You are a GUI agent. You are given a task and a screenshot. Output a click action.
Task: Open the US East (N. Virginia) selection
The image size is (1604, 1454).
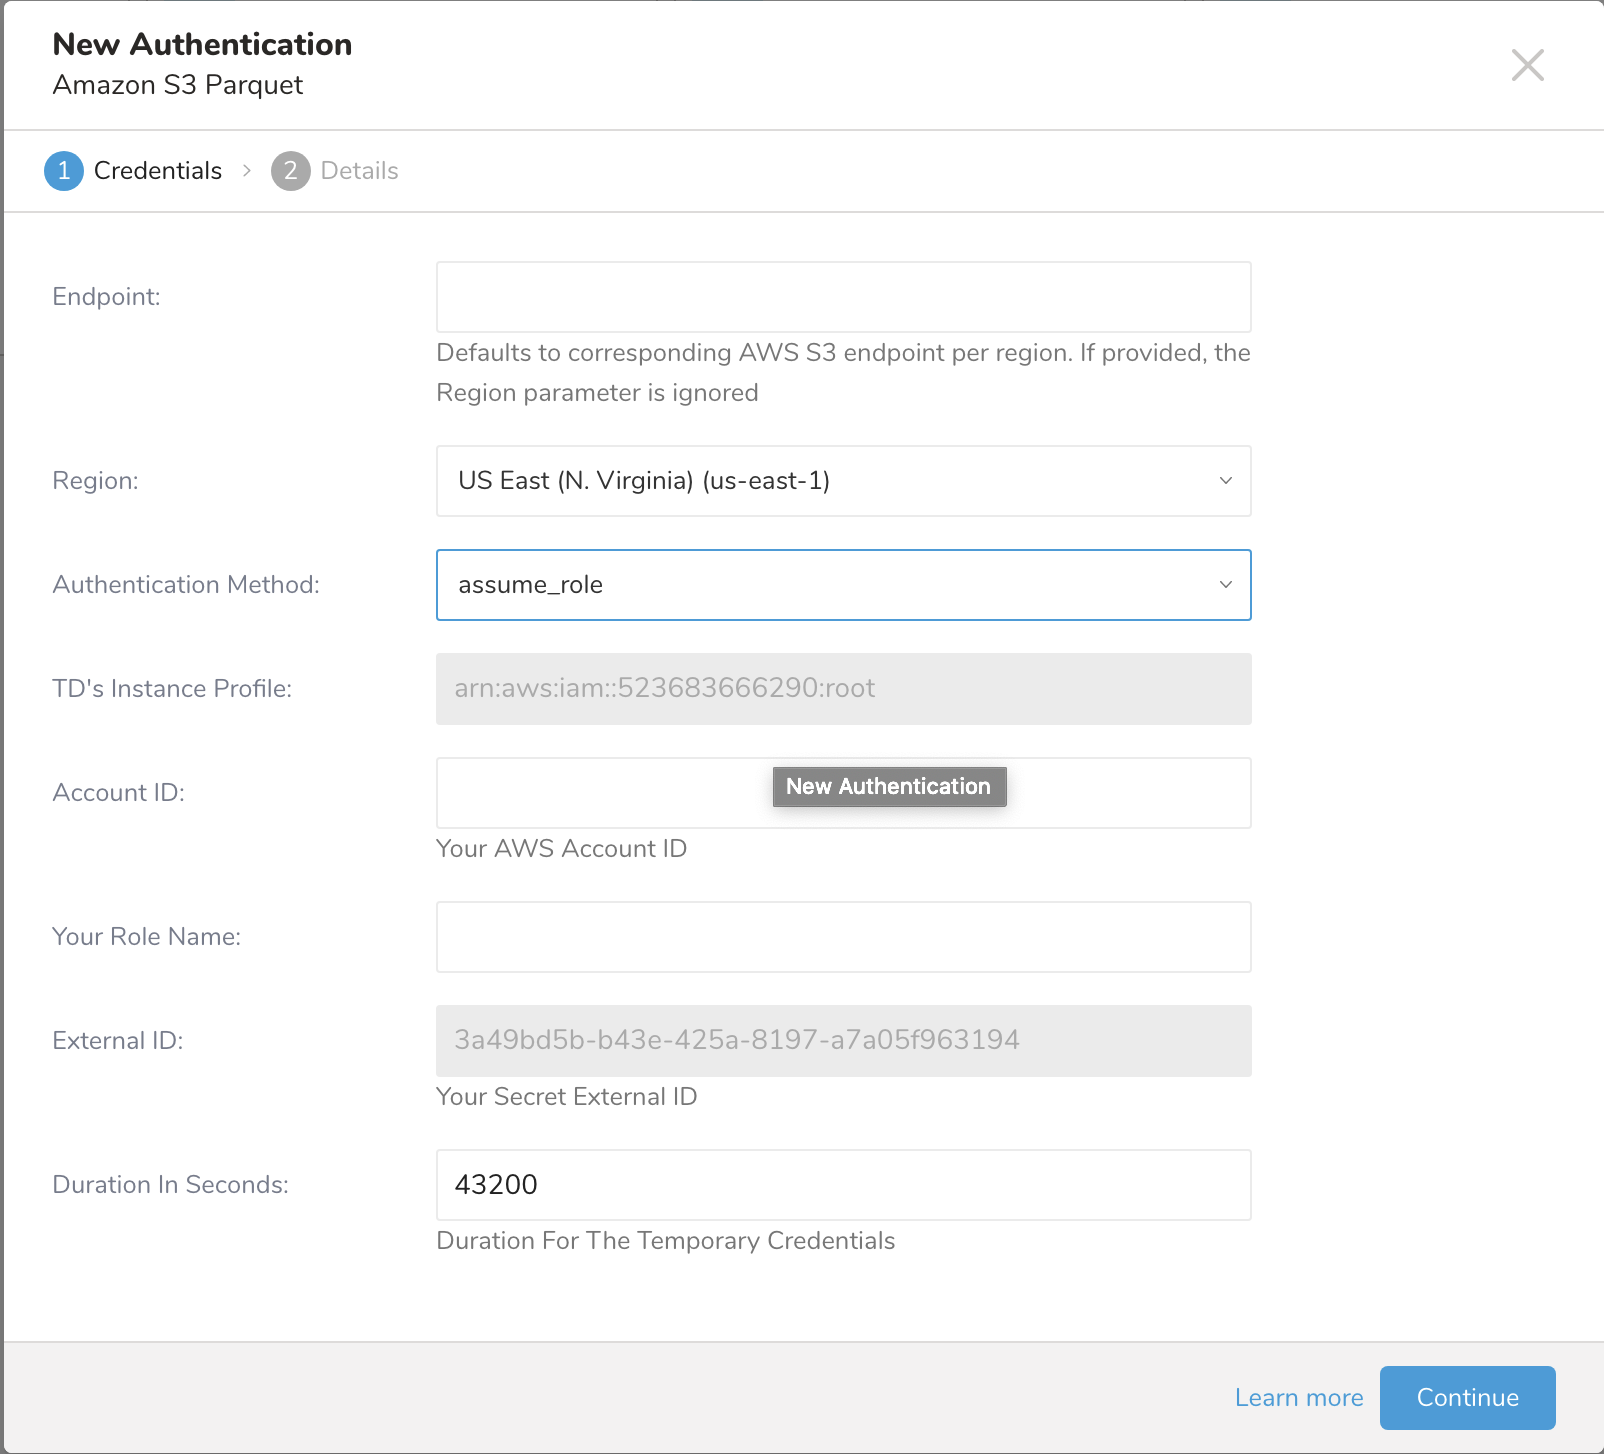(x=644, y=481)
